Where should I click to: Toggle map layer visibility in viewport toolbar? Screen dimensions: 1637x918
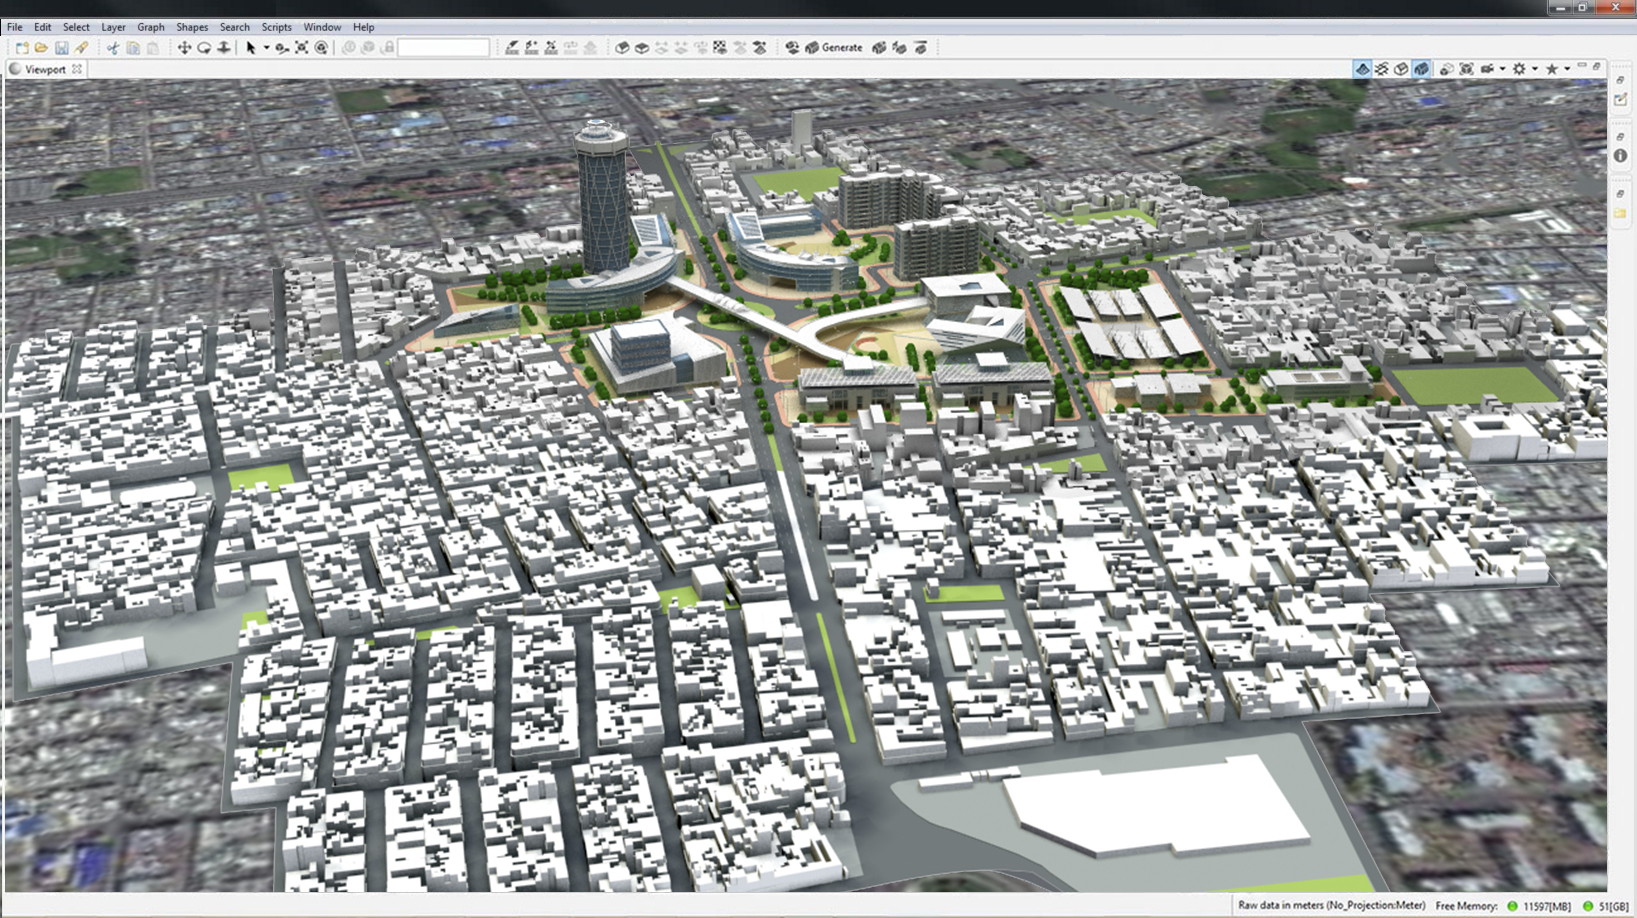tap(1362, 69)
